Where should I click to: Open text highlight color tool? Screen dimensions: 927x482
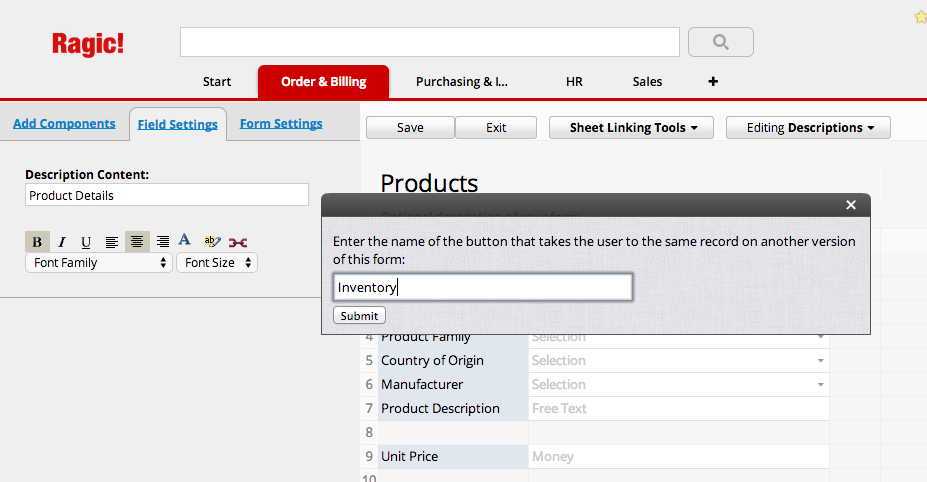pos(212,241)
